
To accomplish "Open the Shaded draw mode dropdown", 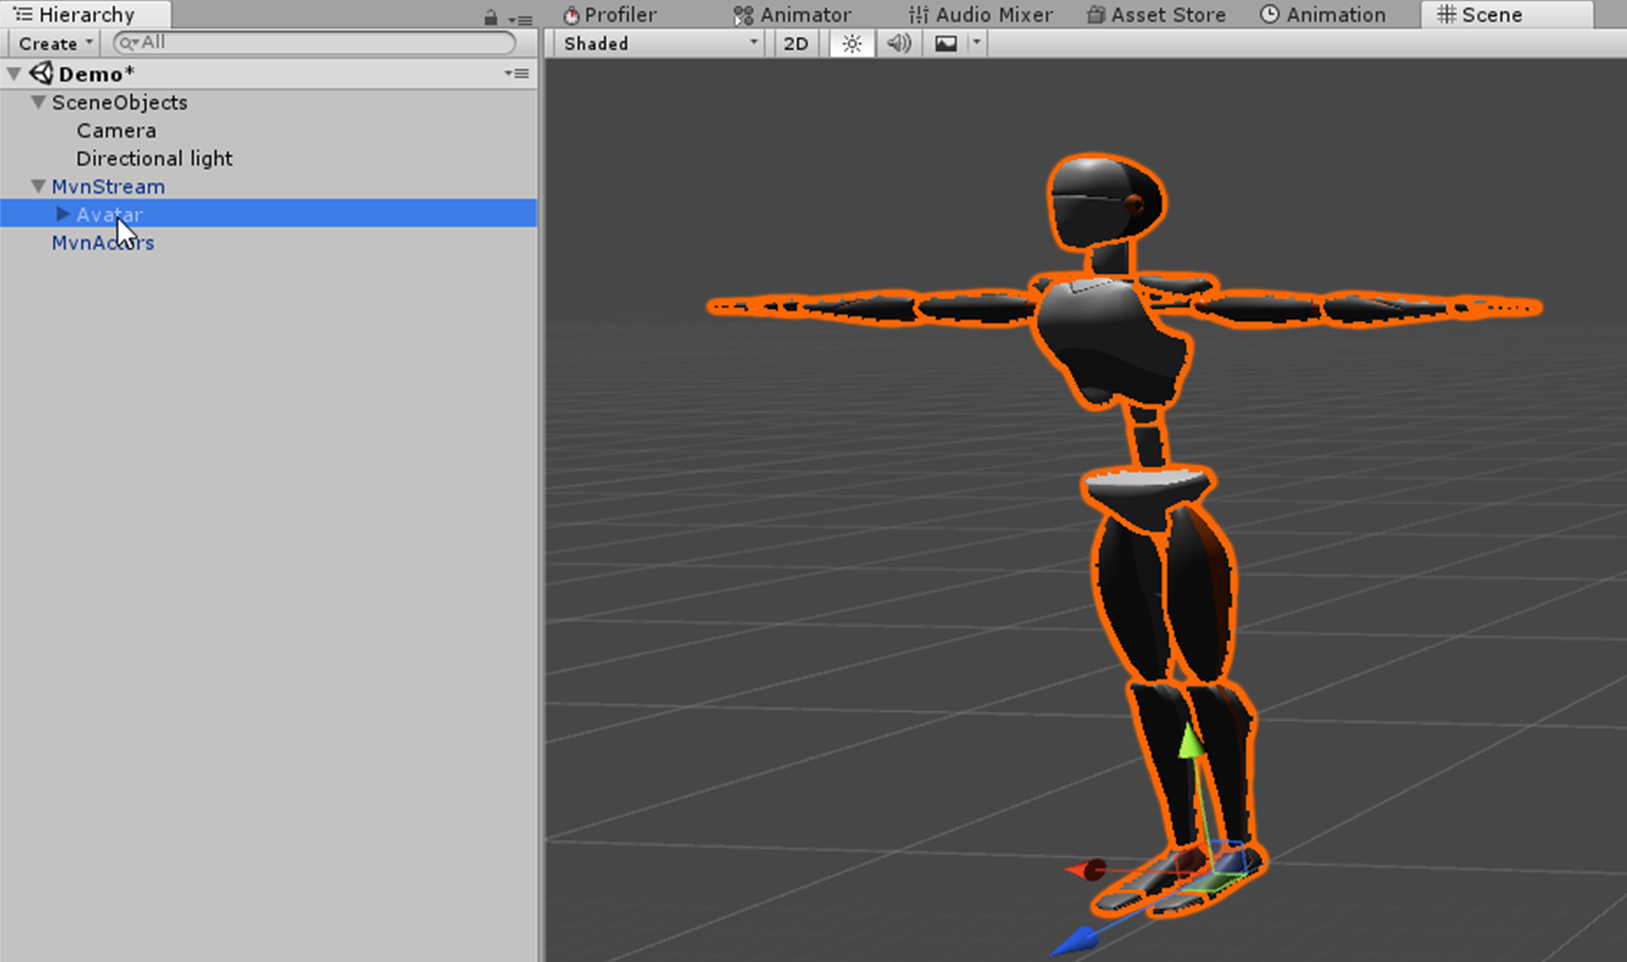I will (x=659, y=44).
